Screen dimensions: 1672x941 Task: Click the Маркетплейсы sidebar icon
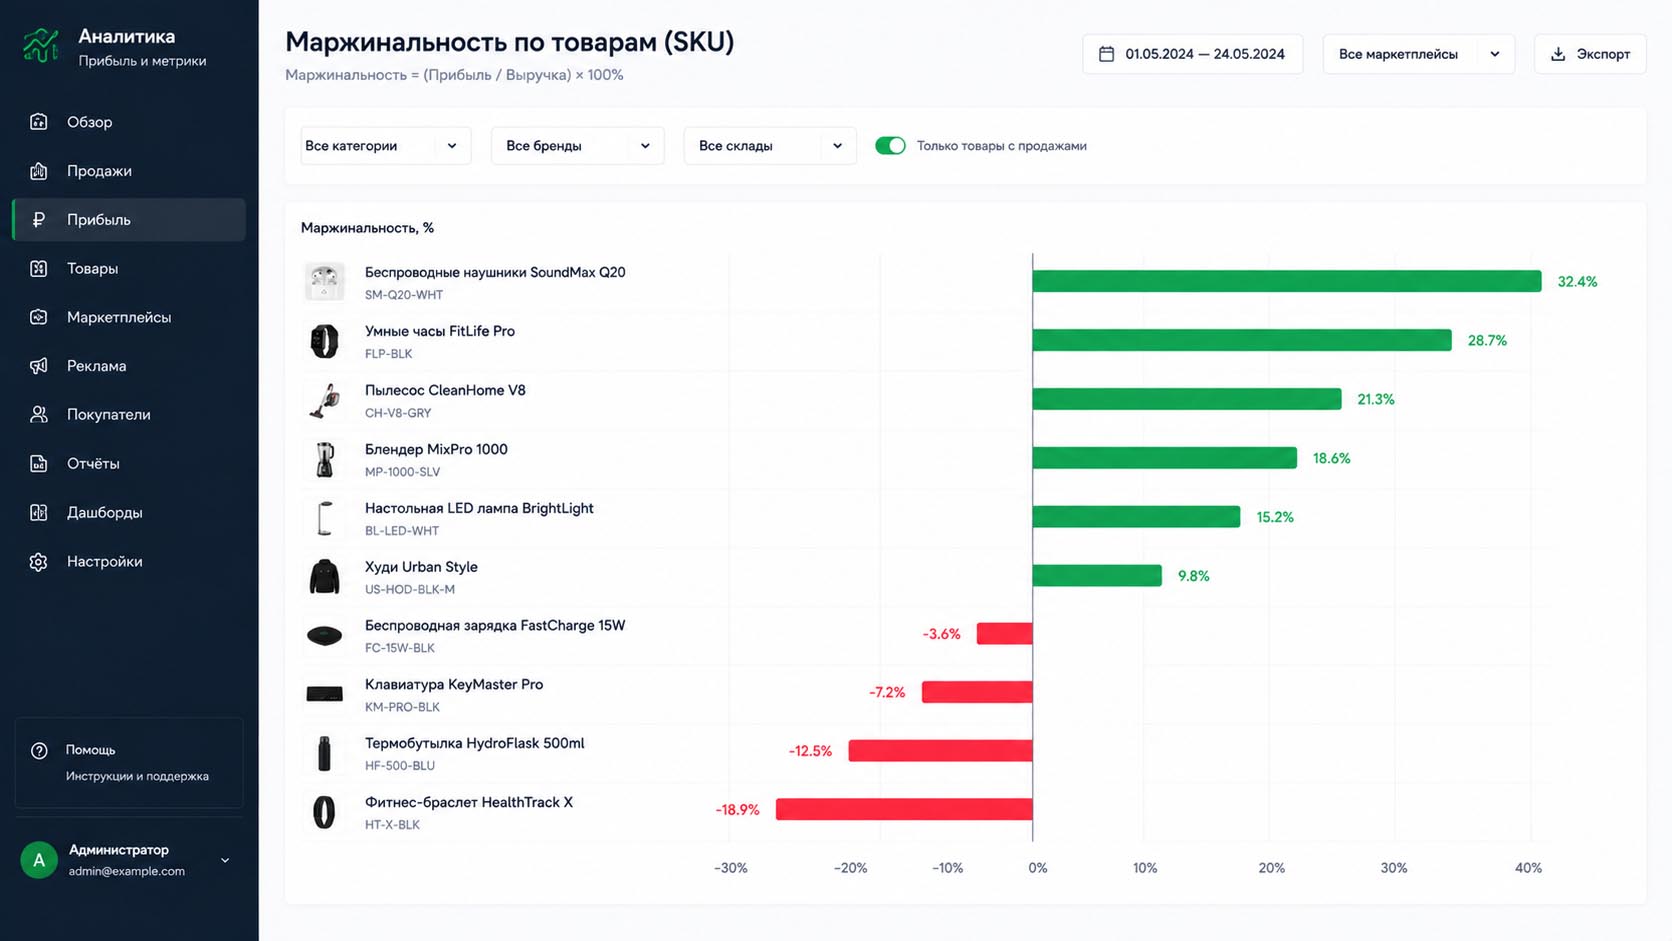[x=39, y=317]
